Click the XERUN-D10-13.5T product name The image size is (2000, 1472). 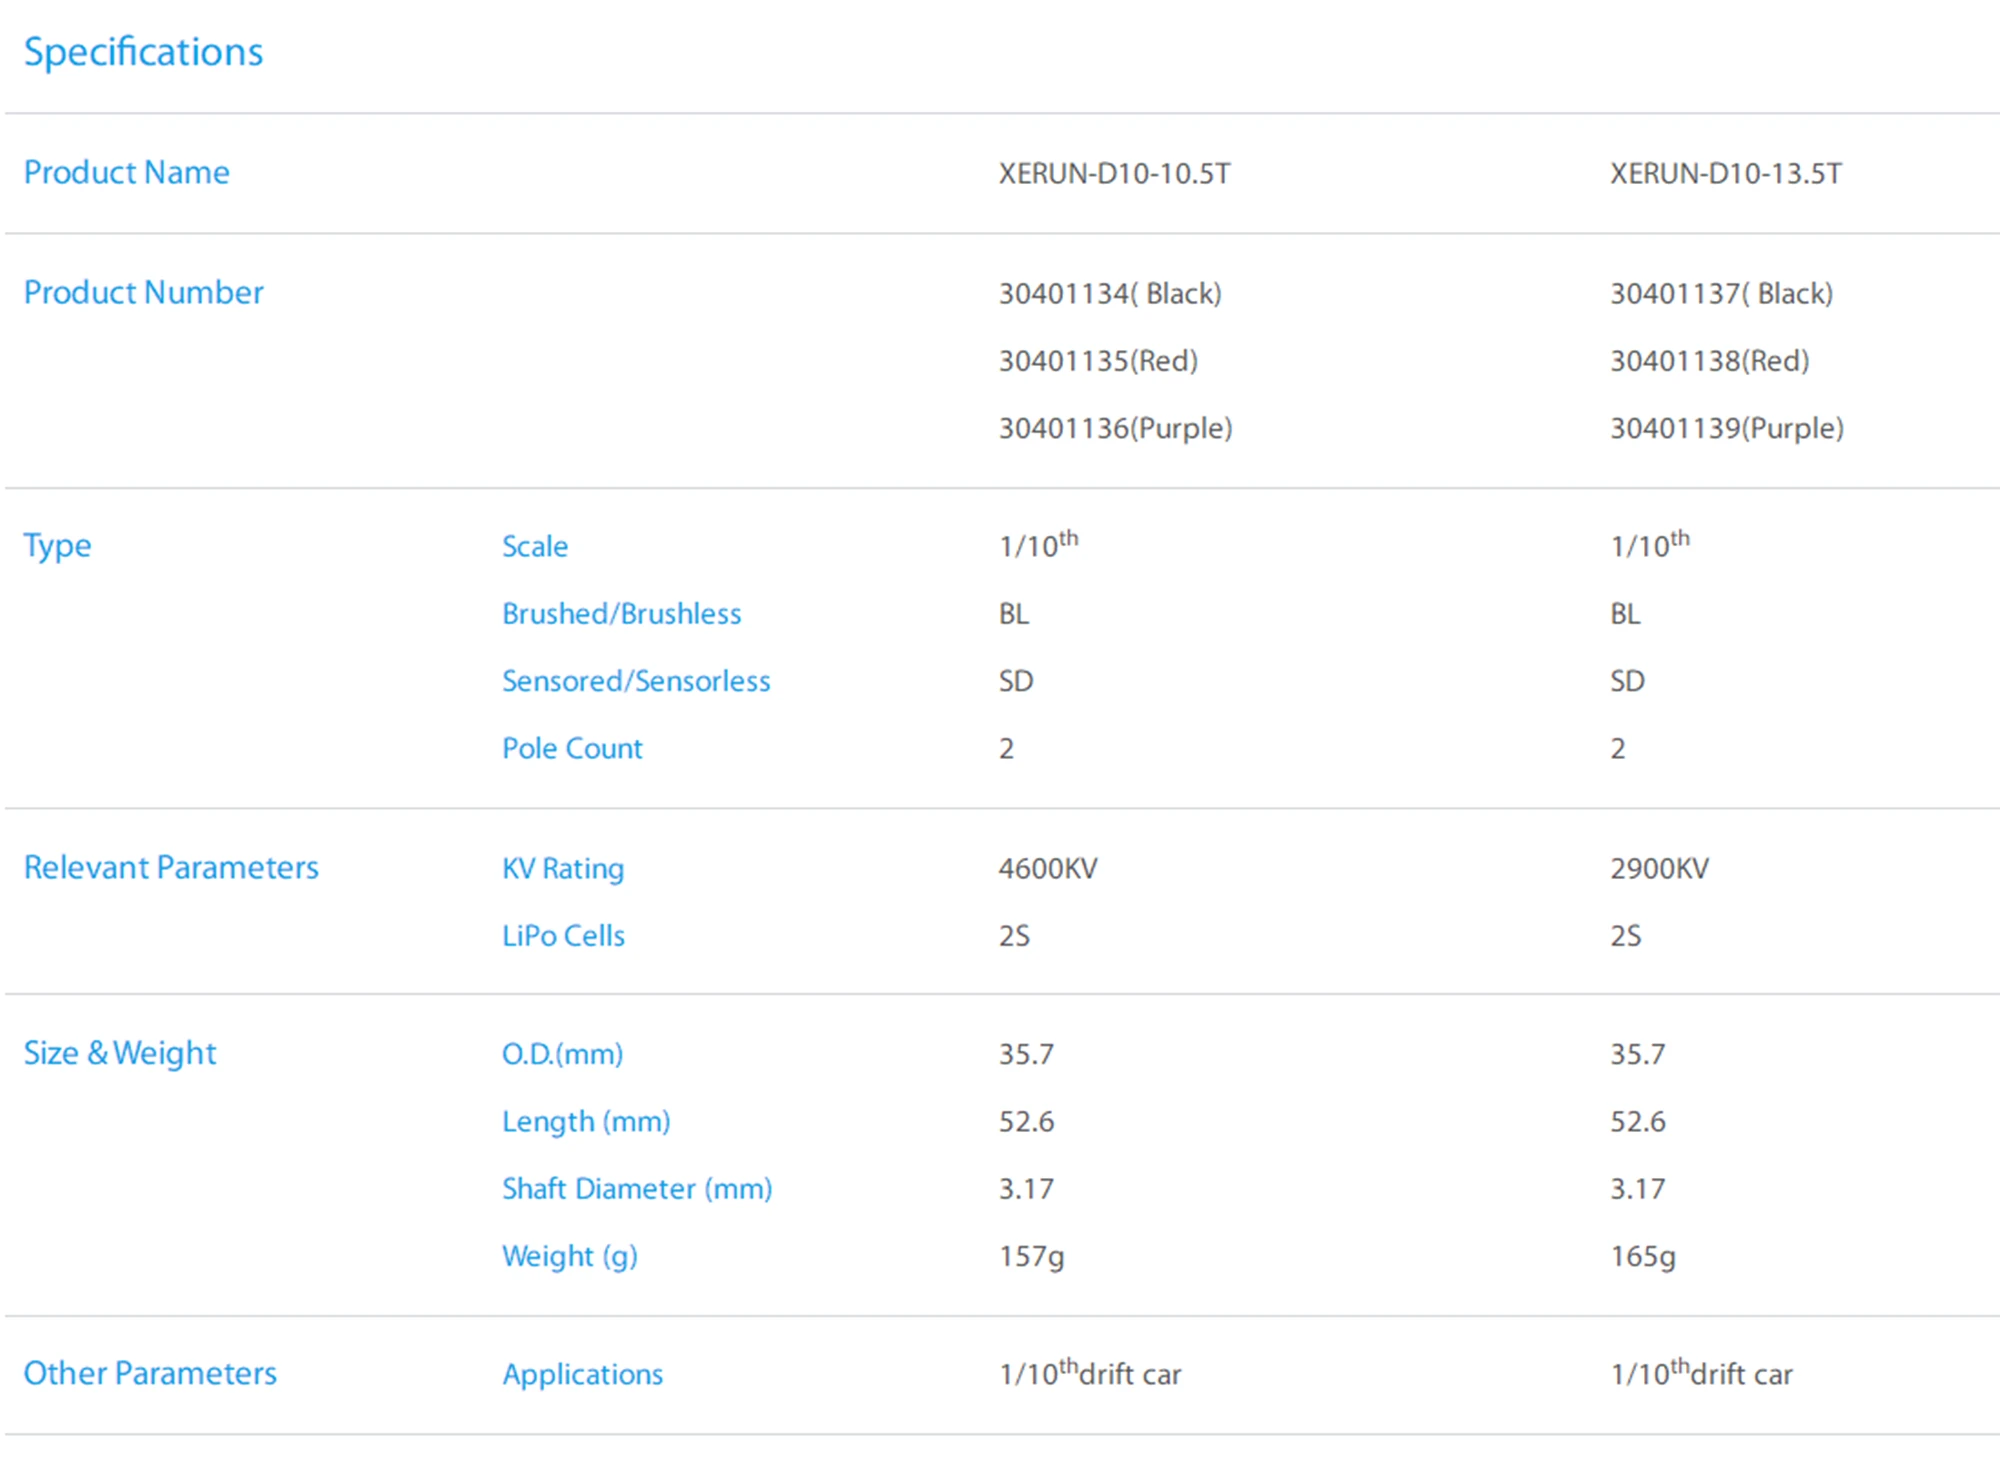(1725, 173)
